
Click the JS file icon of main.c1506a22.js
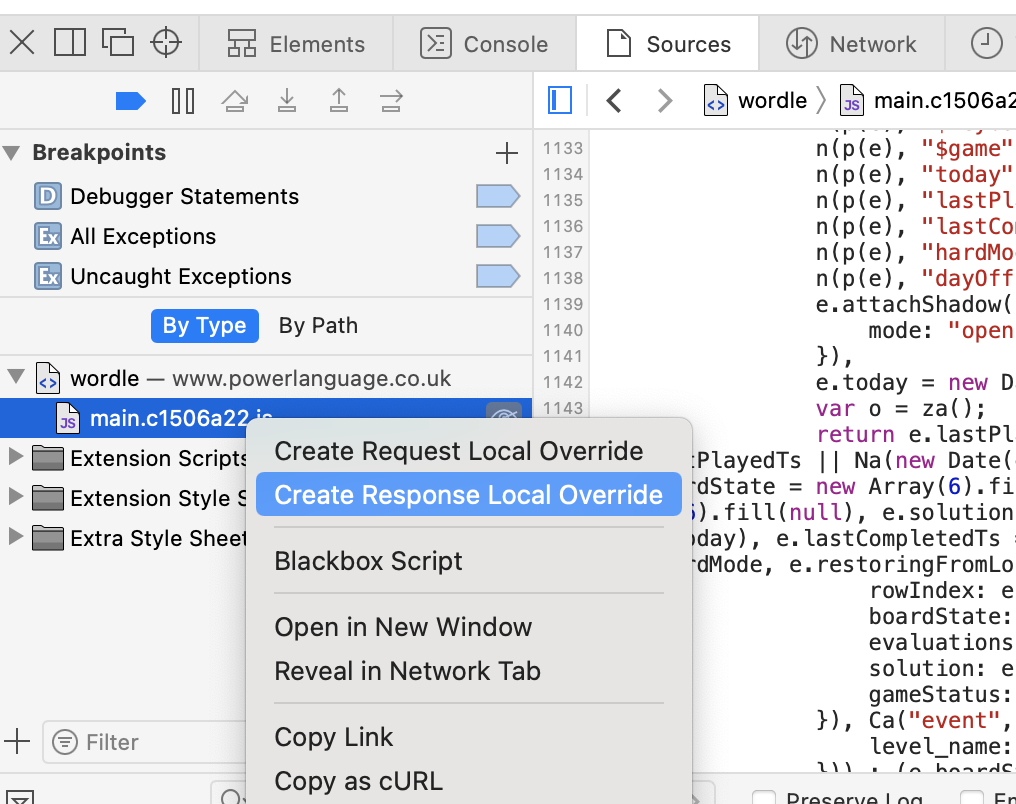point(67,419)
